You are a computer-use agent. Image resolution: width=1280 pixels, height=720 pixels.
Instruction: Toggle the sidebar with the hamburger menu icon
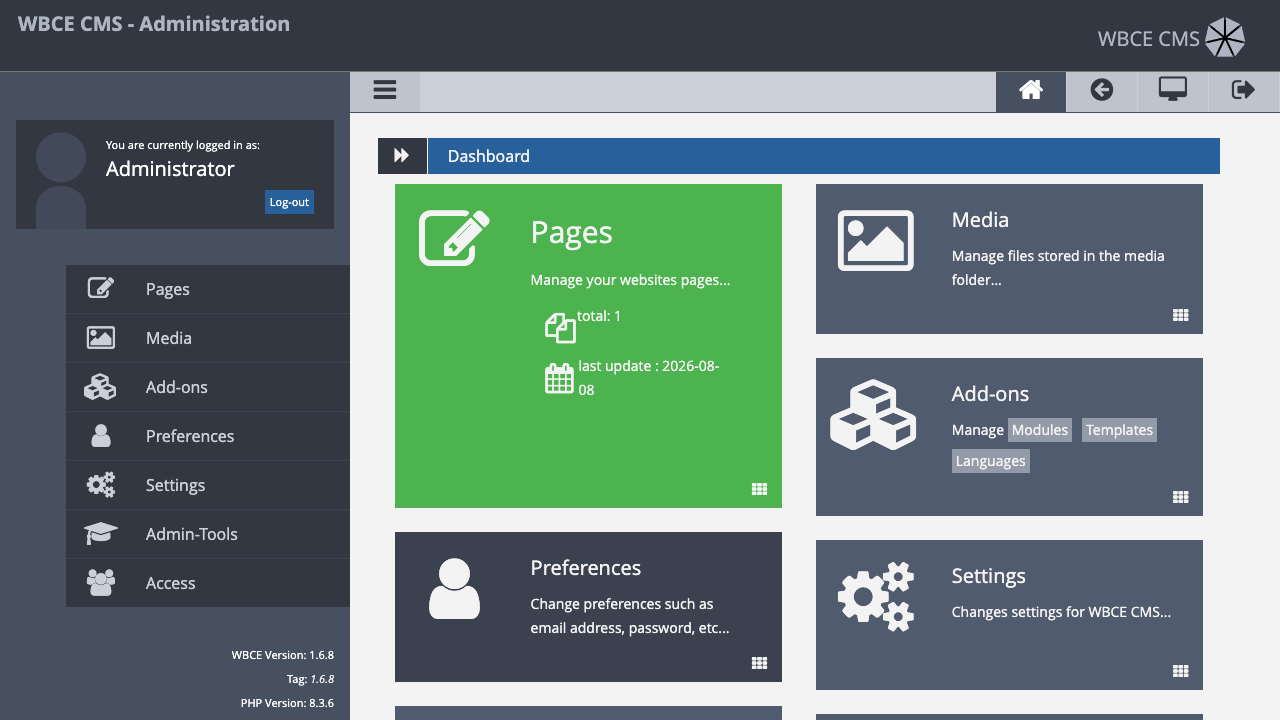click(x=385, y=90)
